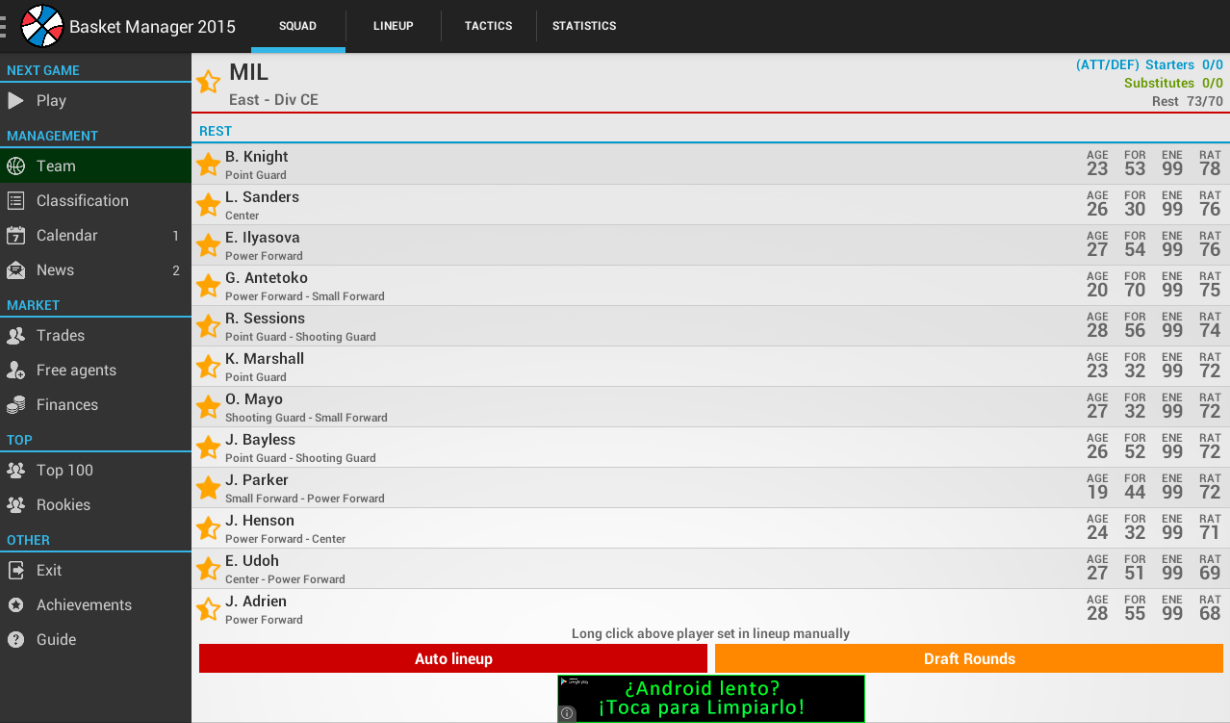Toggle the star next to E. Ilyasova
Image resolution: width=1230 pixels, height=723 pixels.
click(208, 245)
